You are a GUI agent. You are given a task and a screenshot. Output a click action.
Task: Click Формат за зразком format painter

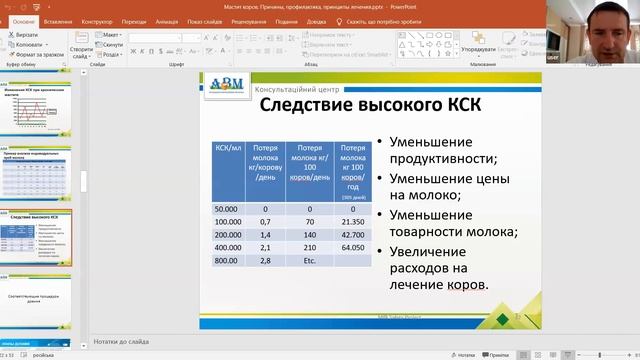coord(36,54)
